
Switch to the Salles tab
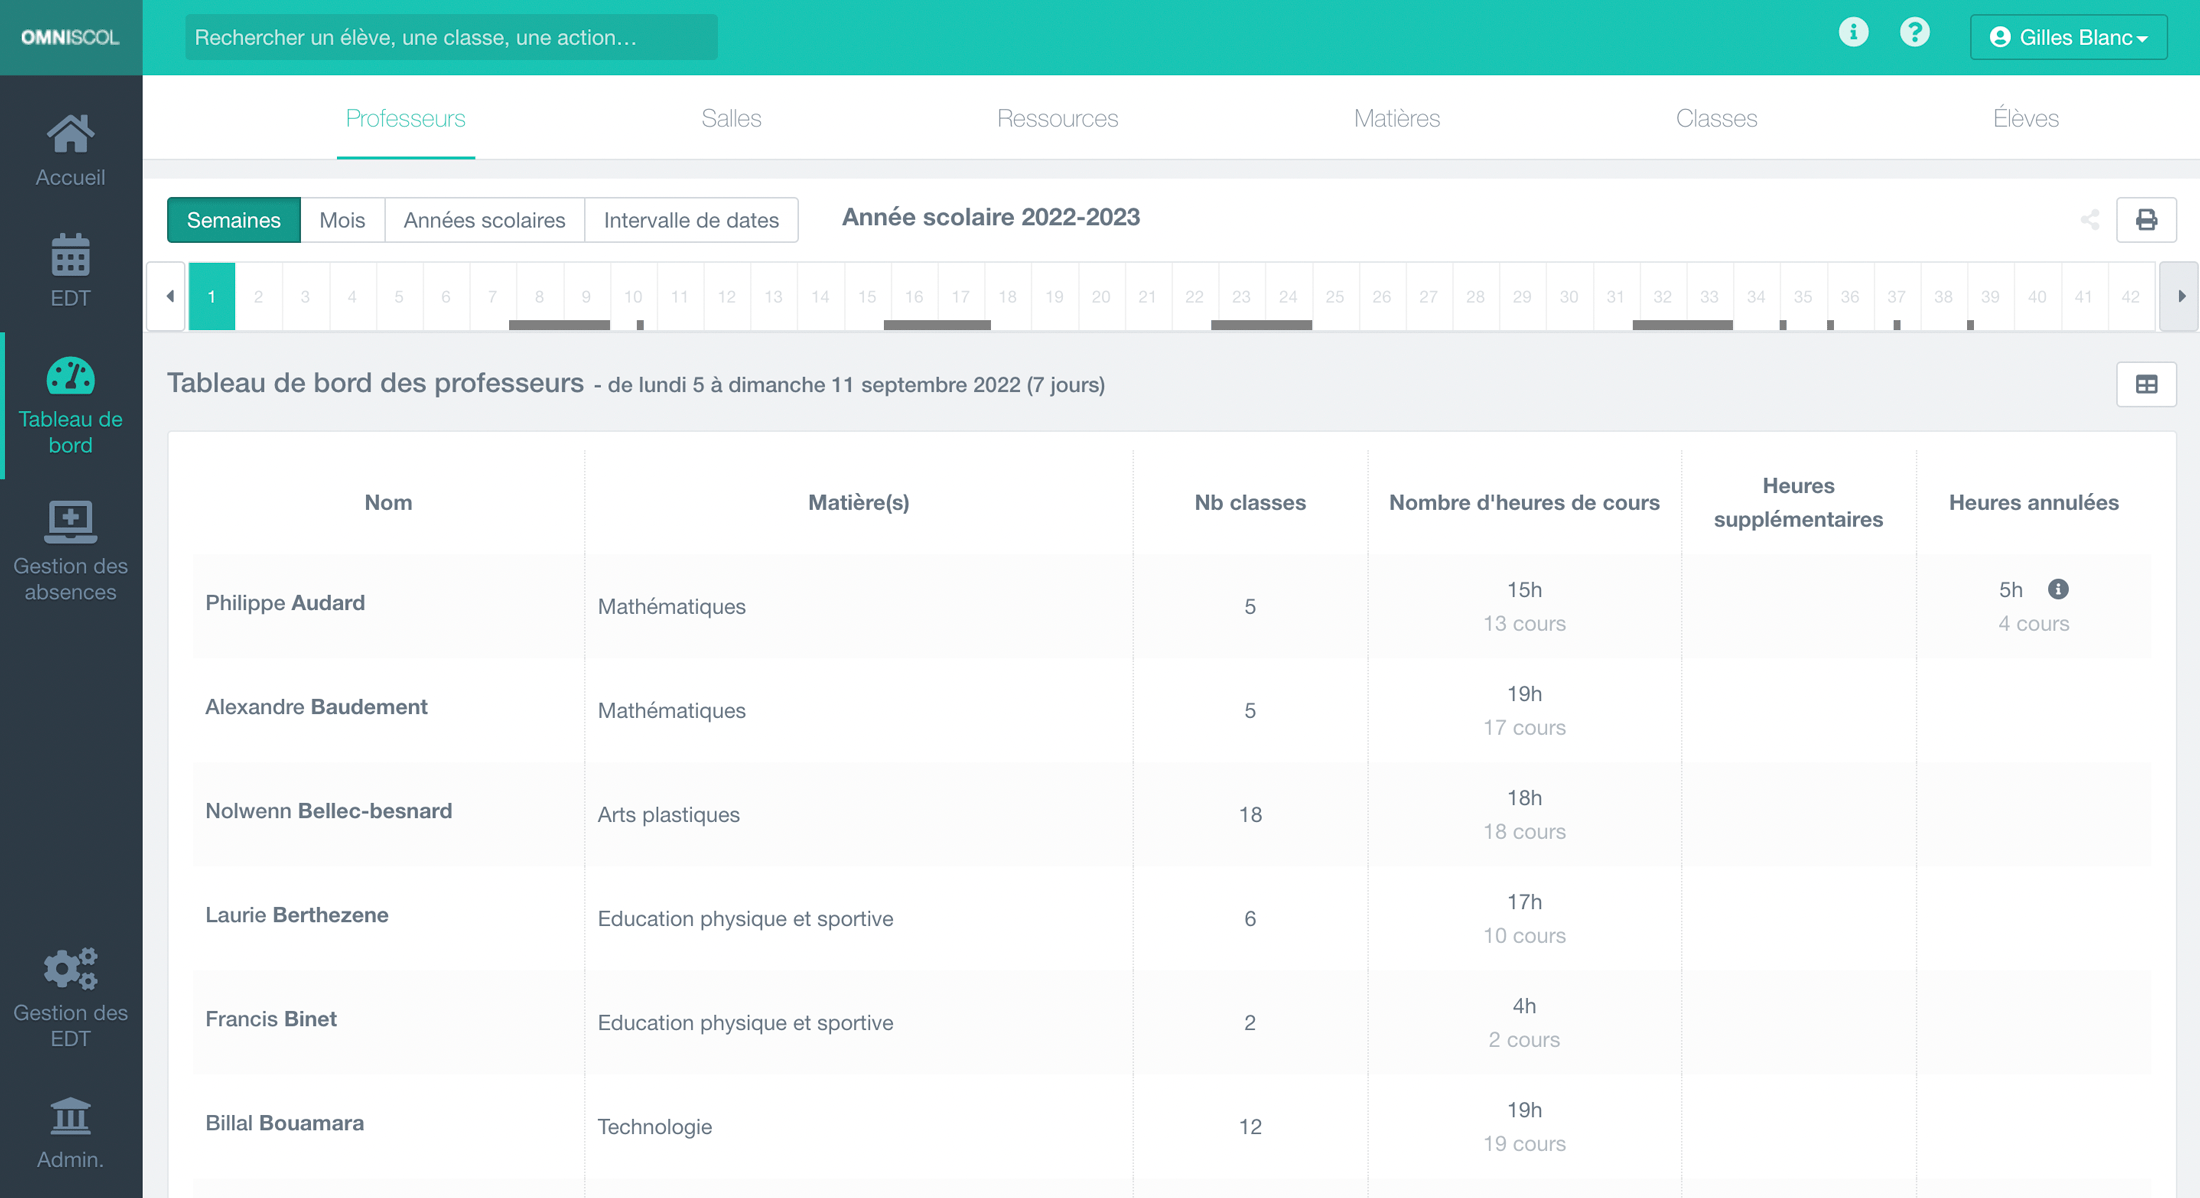[x=731, y=118]
